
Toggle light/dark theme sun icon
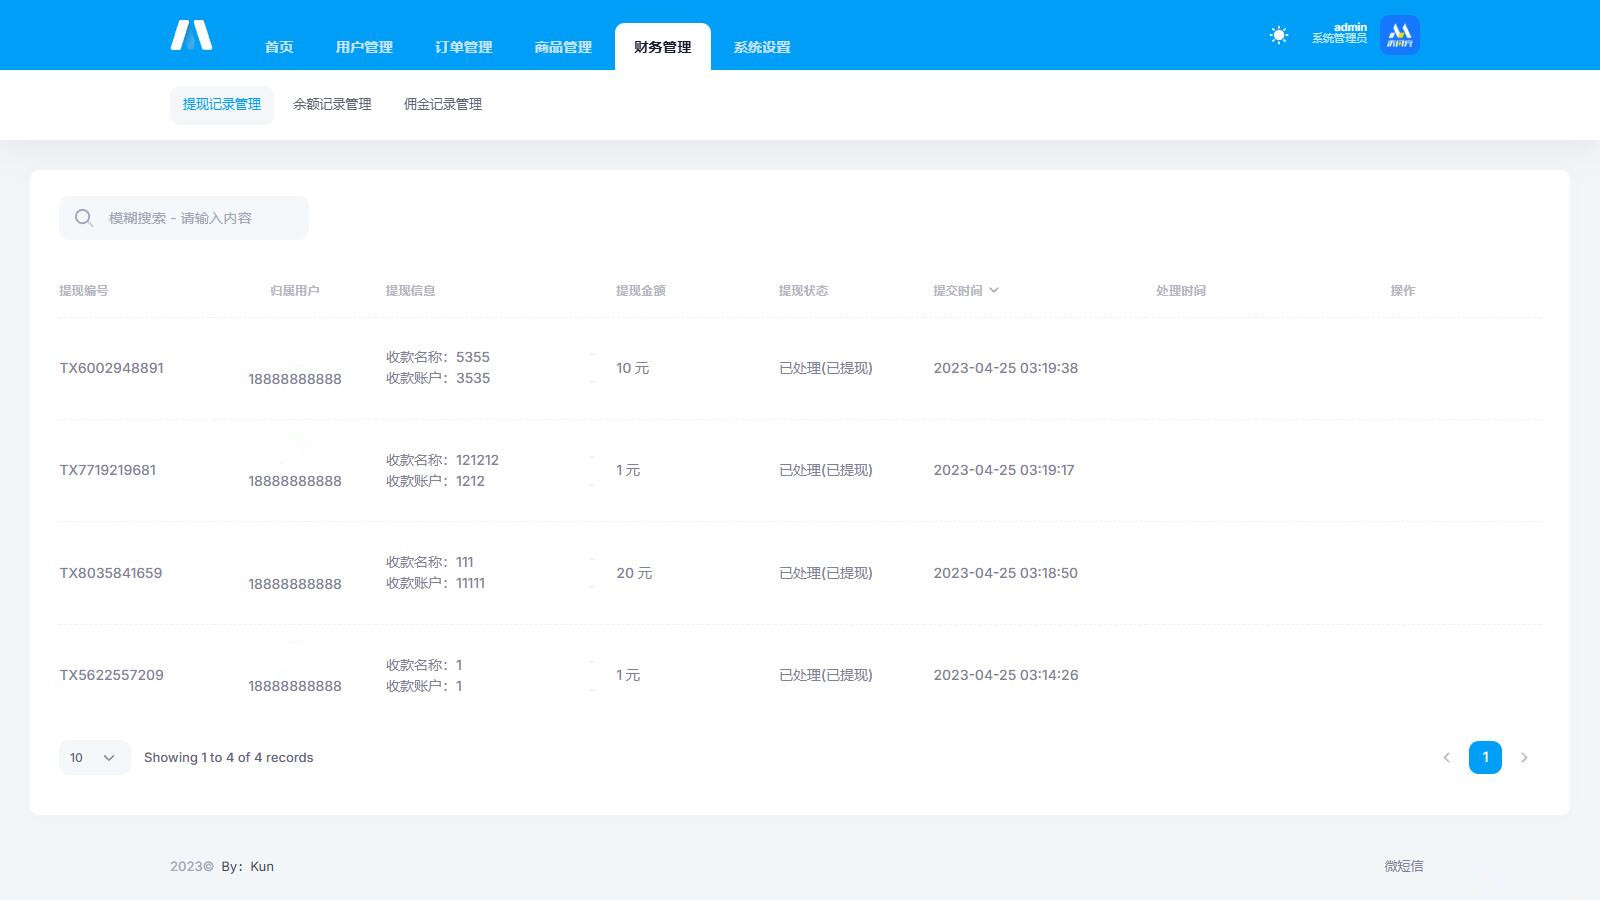(x=1278, y=35)
